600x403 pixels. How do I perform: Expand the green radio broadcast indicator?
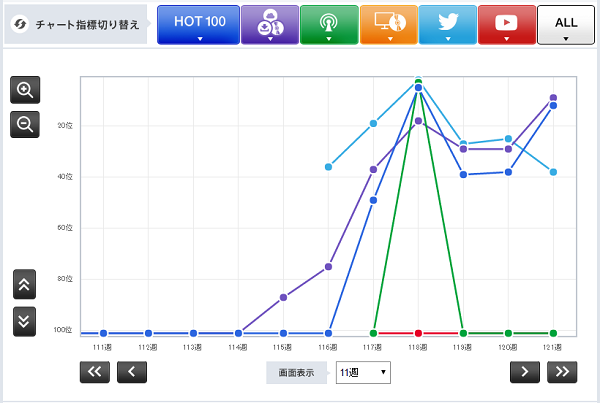(x=329, y=24)
